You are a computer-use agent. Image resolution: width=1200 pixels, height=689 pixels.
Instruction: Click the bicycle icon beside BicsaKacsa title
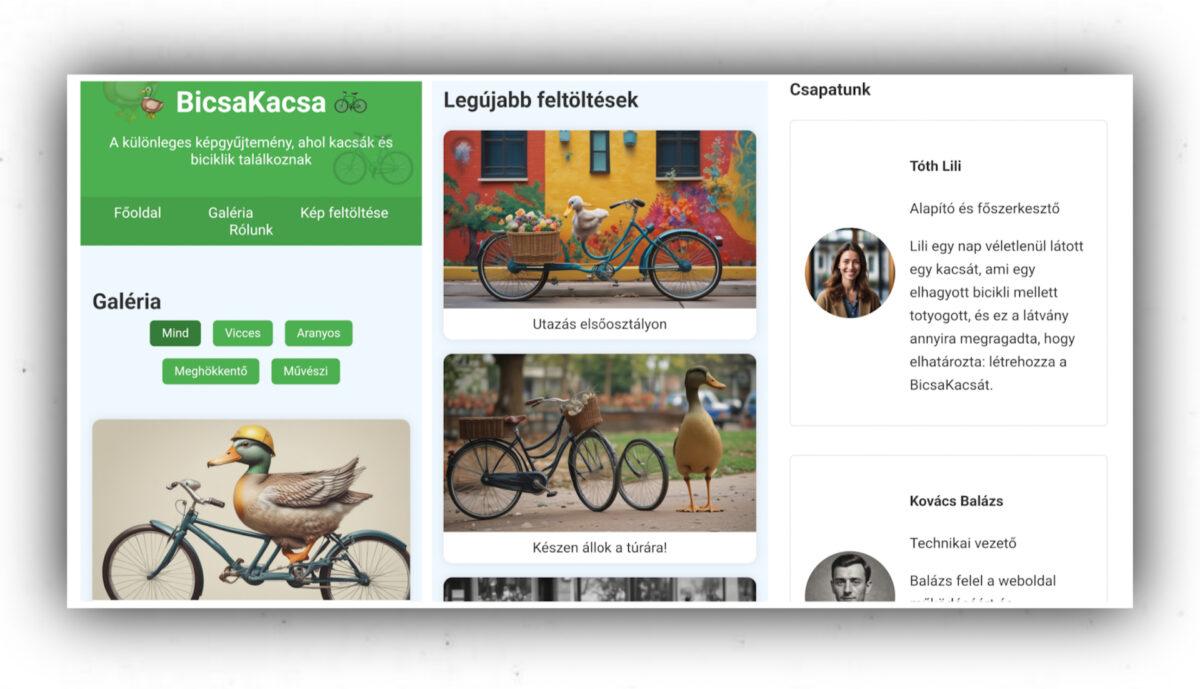(x=350, y=102)
